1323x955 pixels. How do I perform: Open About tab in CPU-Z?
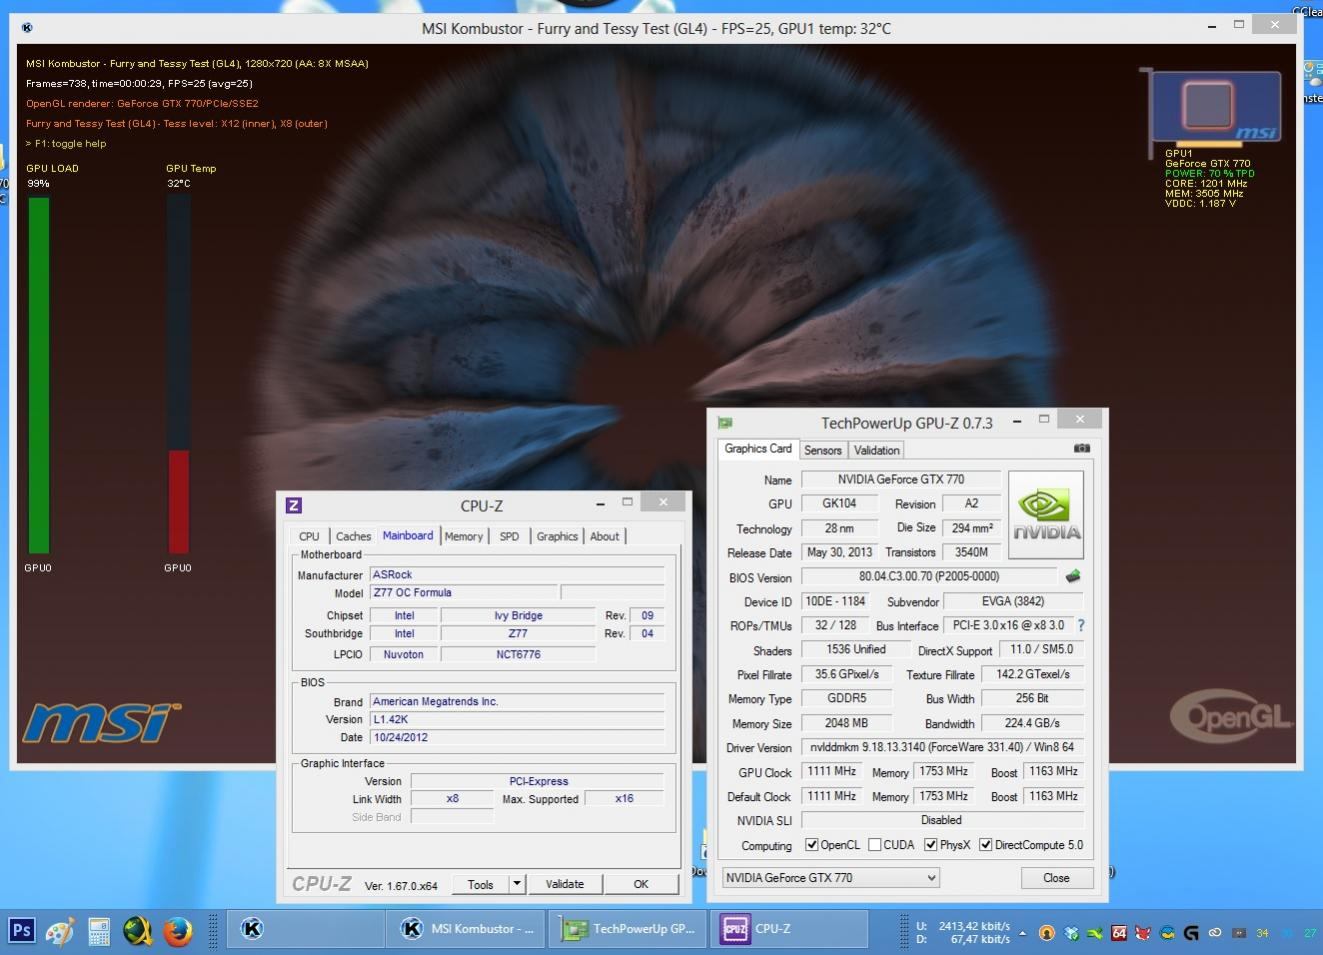point(604,537)
